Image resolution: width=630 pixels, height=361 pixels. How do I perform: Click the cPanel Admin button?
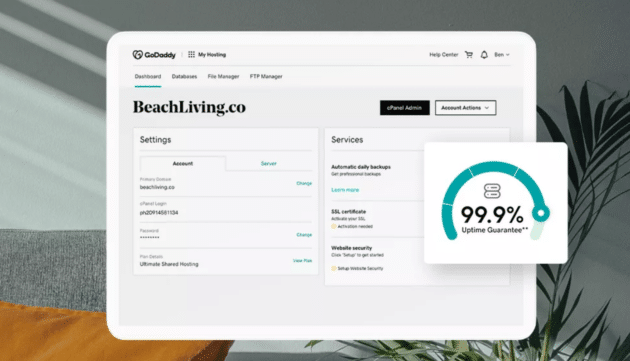pyautogui.click(x=405, y=108)
